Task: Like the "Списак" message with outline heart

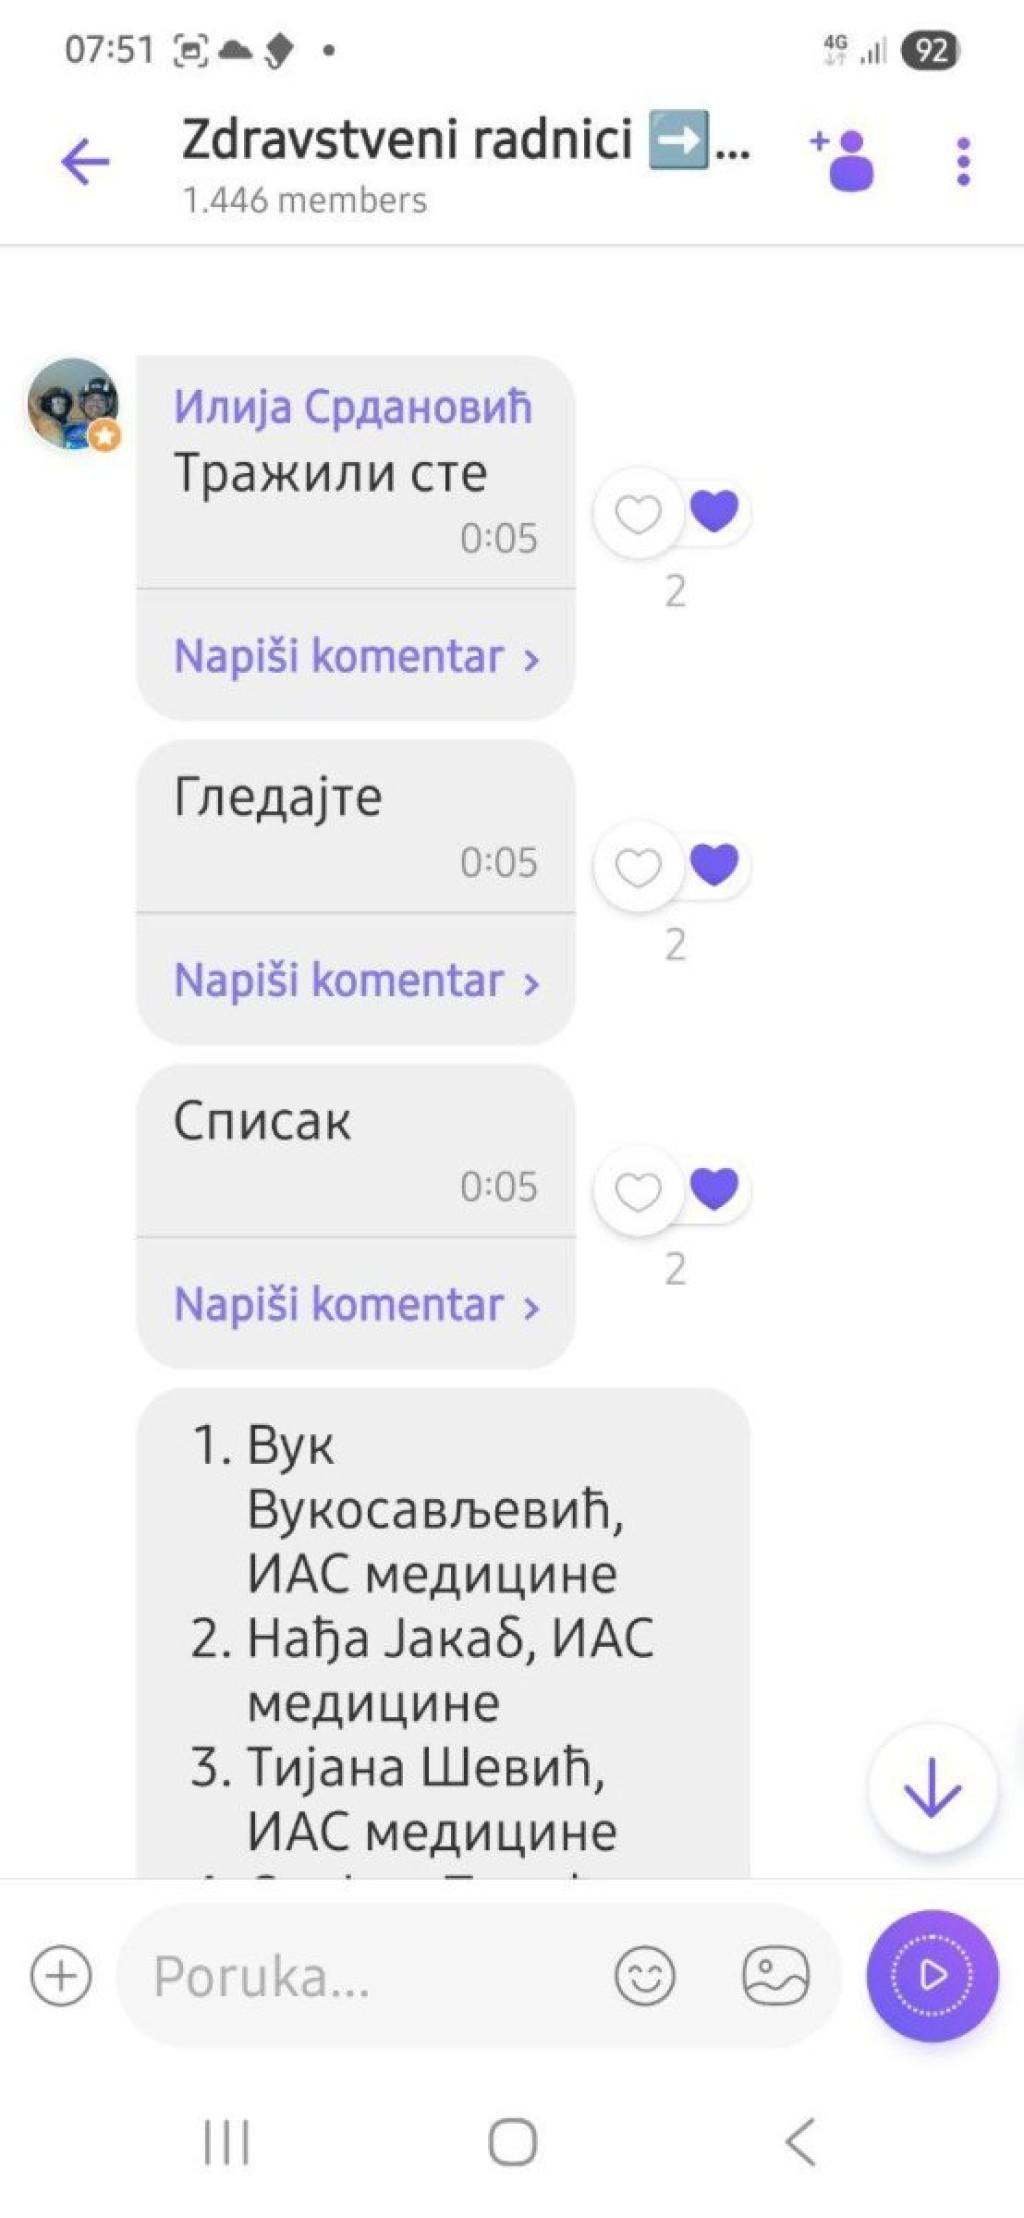Action: tap(638, 1190)
